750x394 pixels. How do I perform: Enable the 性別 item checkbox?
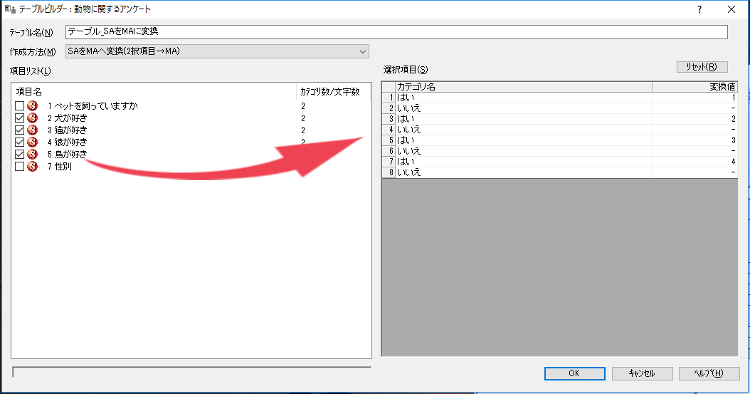pos(19,166)
